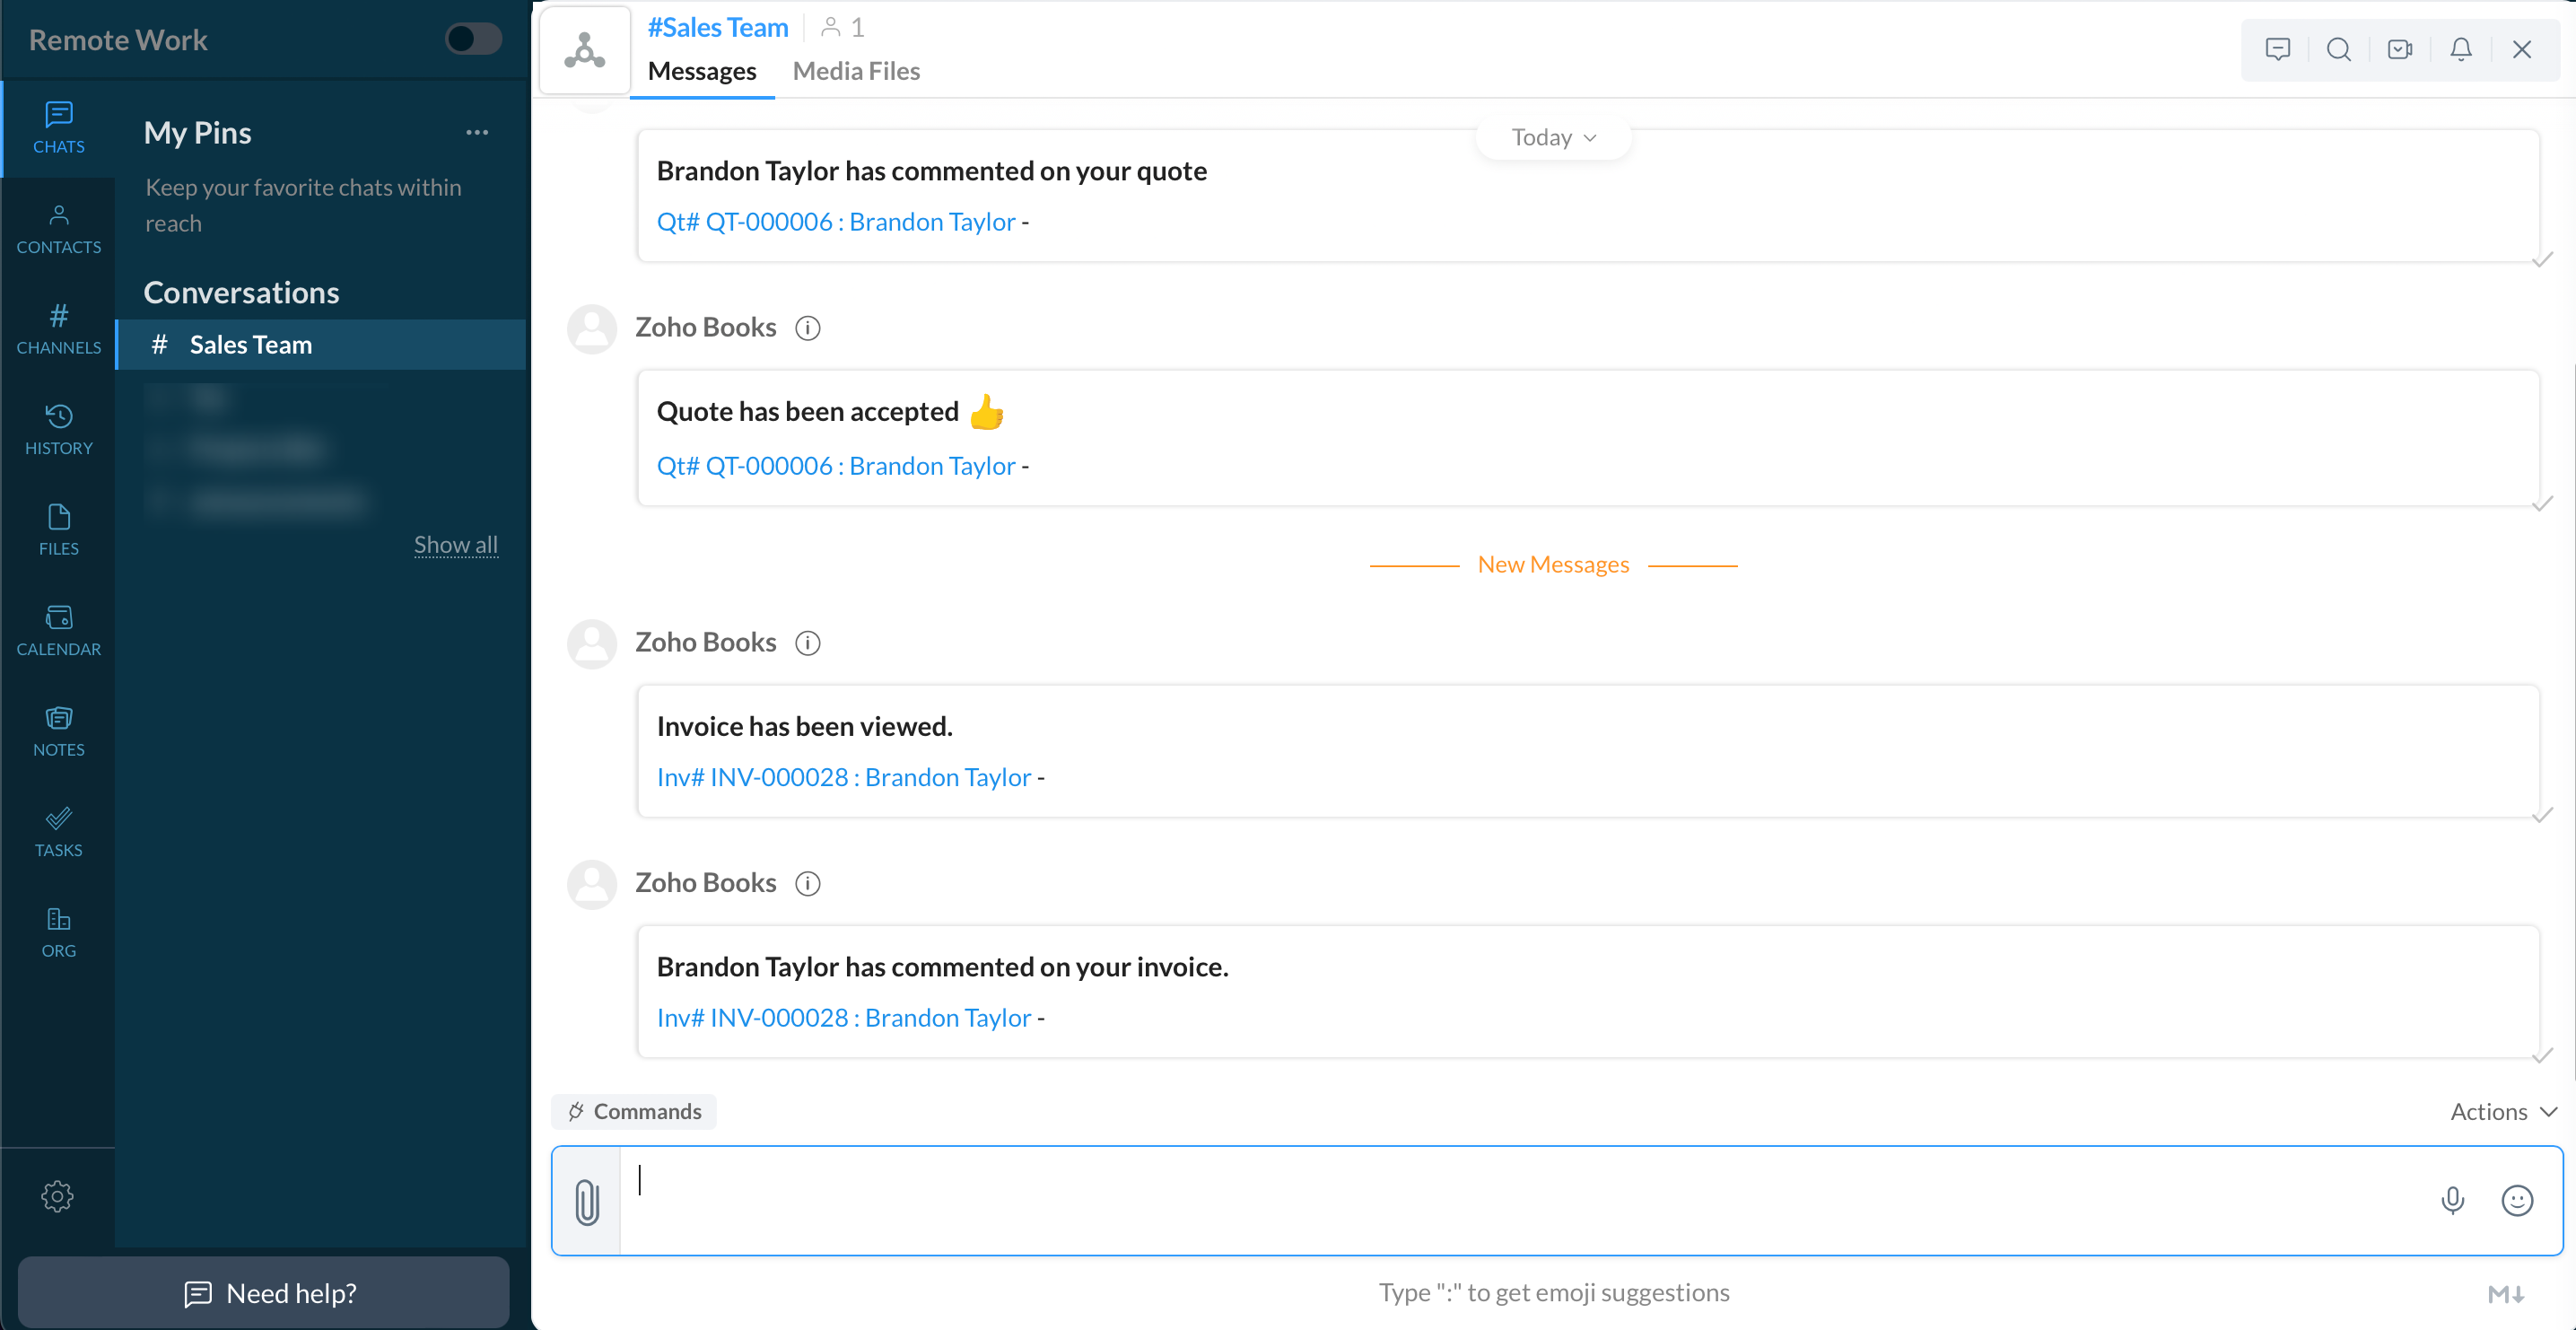Open the emoji picker smiley
2576x1330 pixels.
2516,1200
